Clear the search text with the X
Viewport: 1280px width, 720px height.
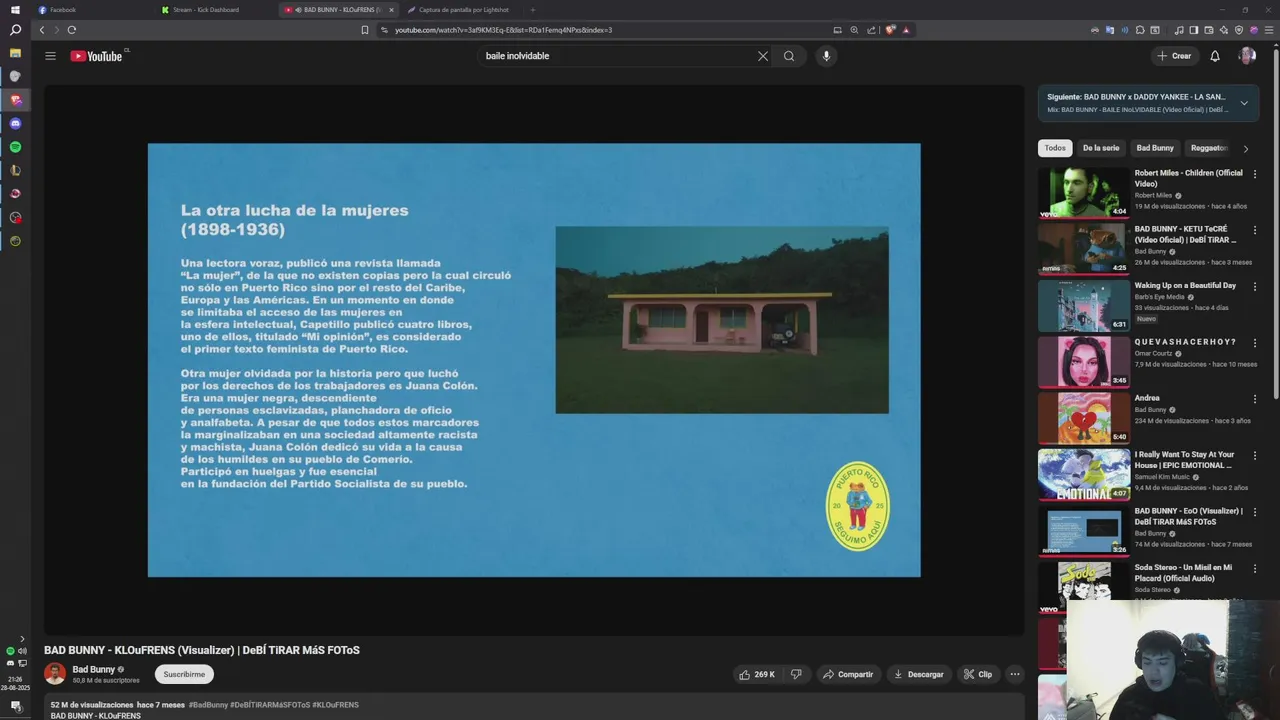click(x=763, y=56)
